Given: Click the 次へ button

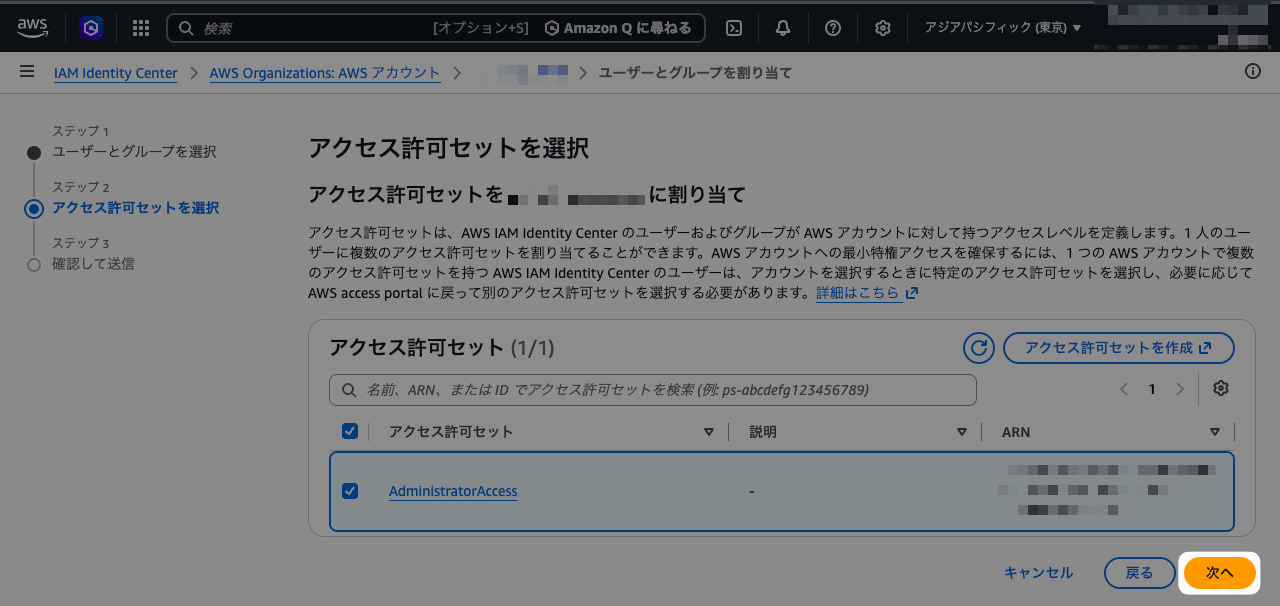Looking at the screenshot, I should click(1220, 573).
